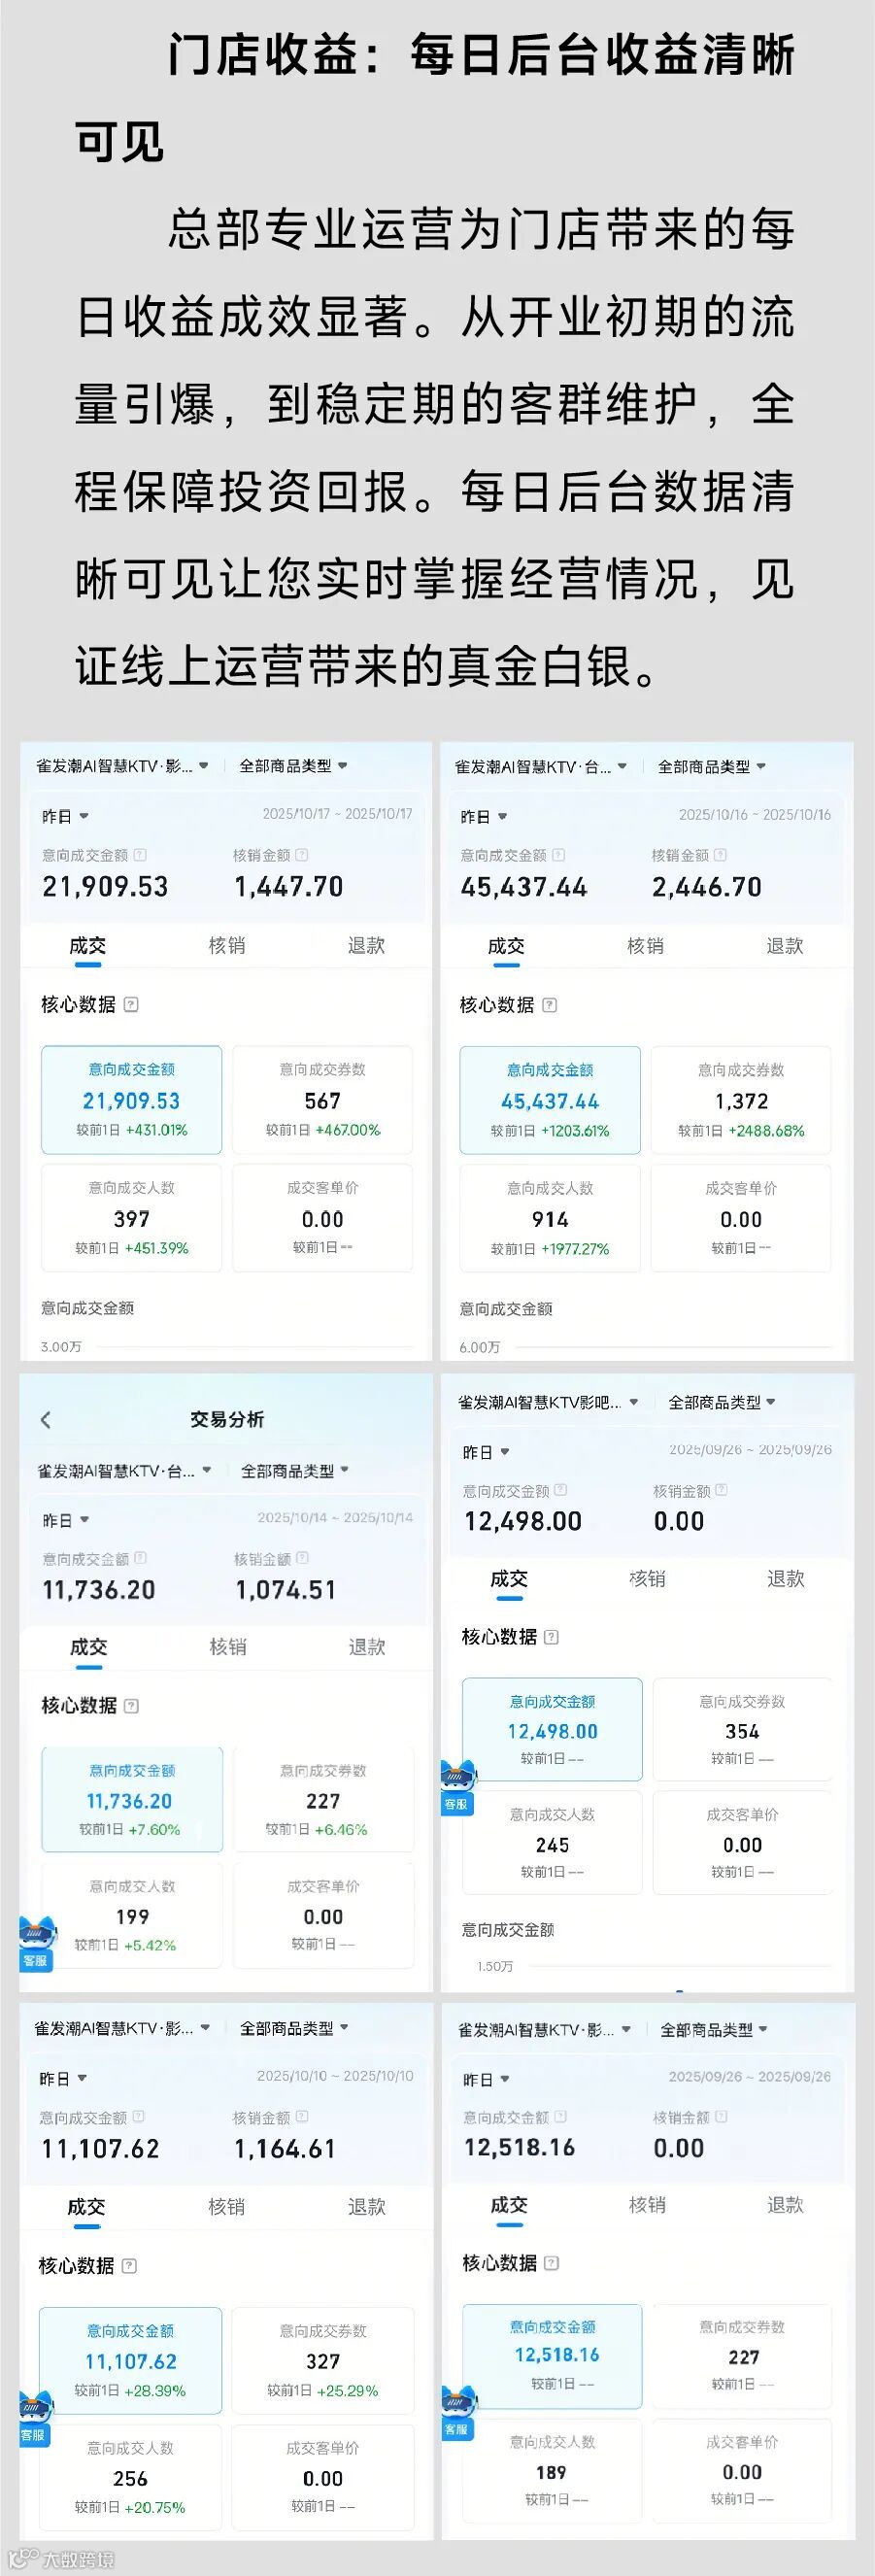Screen dimensions: 875x2576
Task: Open help icon beside 核销金额 above 1,447.70
Action: coord(302,855)
